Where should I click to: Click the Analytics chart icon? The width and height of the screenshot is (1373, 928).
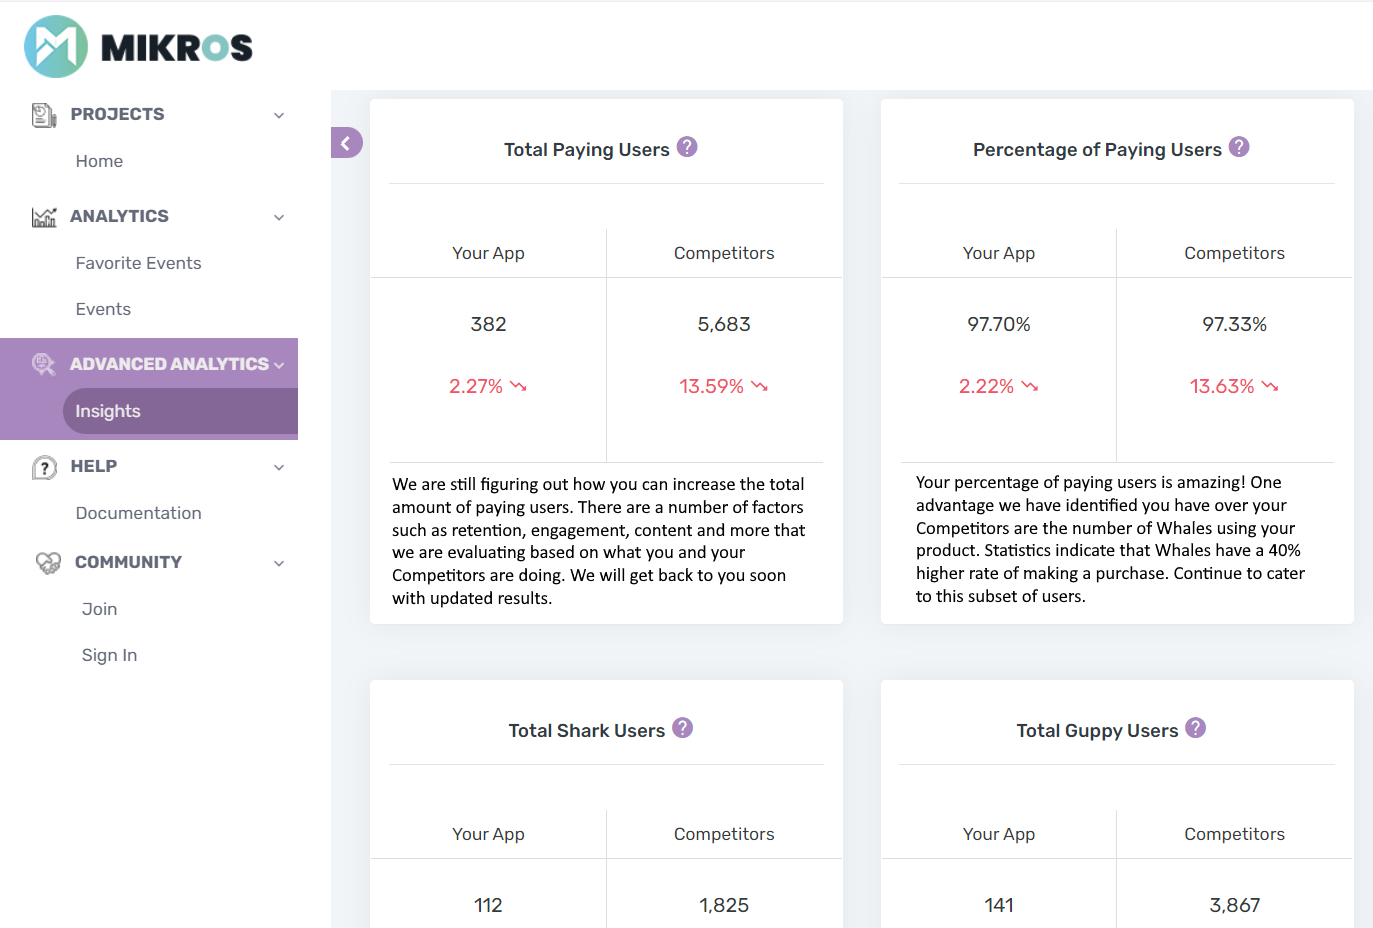[44, 217]
